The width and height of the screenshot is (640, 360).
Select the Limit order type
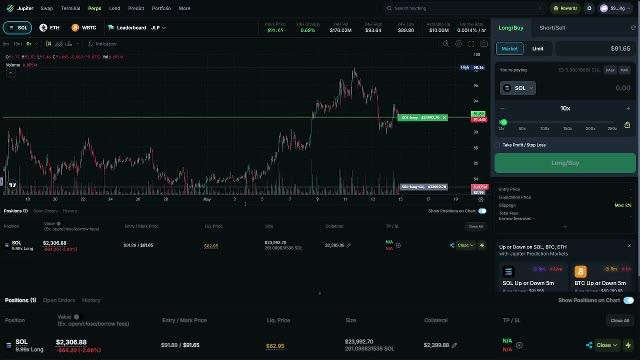coord(538,49)
